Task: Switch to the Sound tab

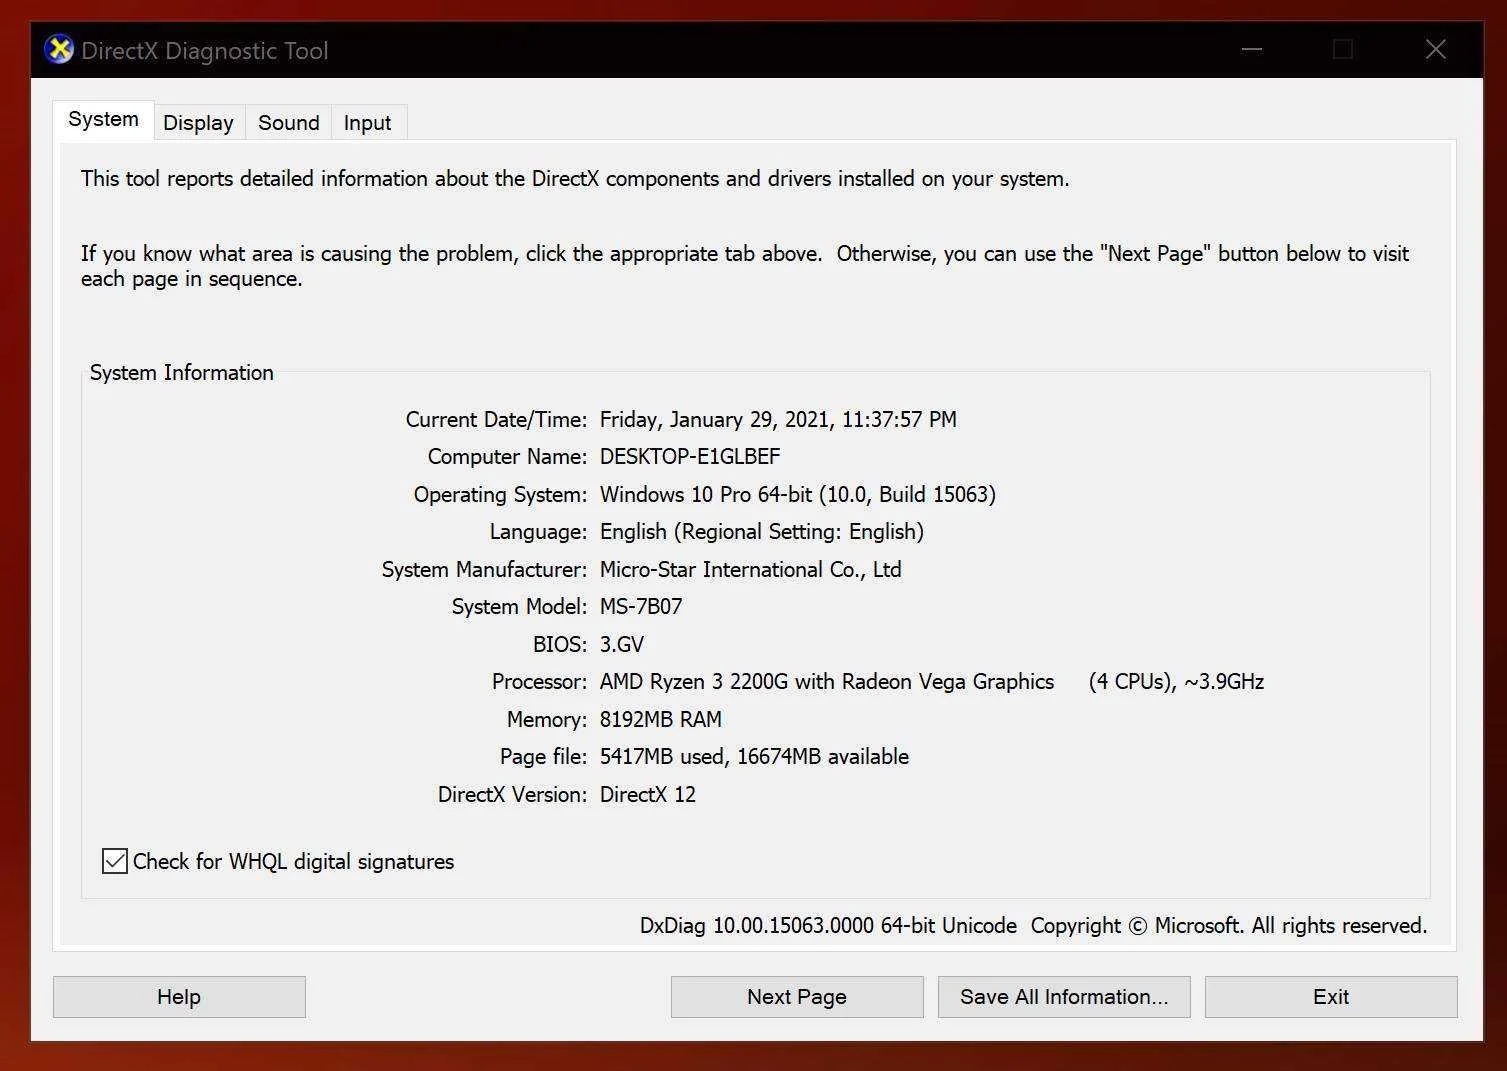Action: click(289, 122)
